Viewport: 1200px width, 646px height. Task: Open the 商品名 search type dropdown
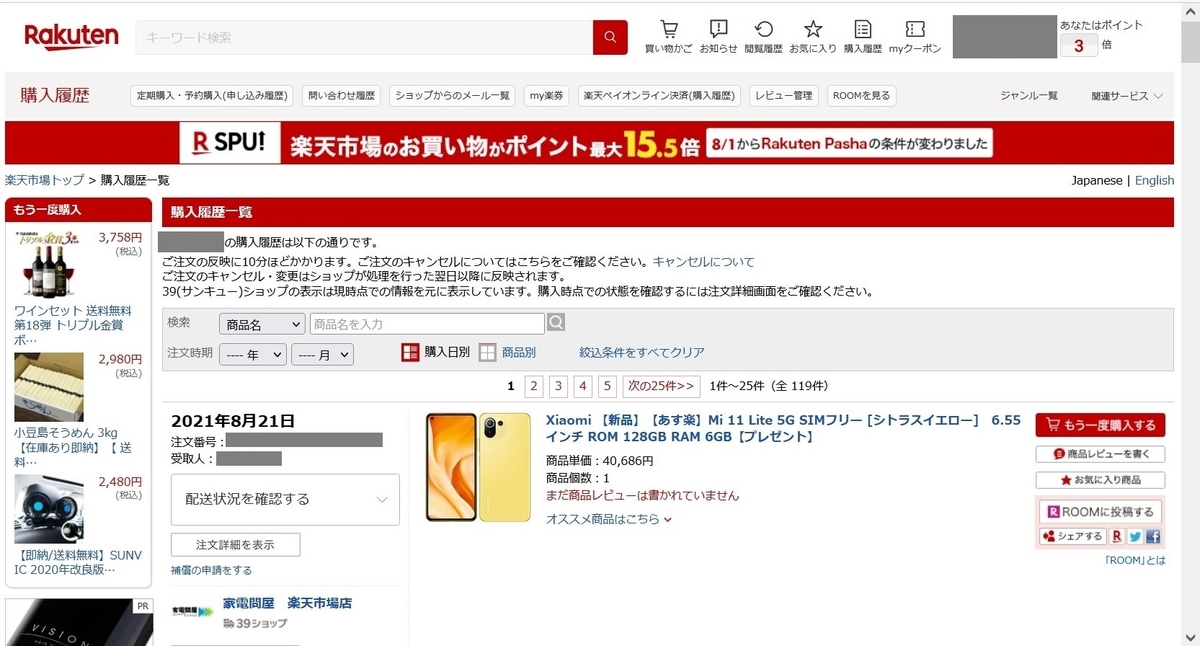[262, 324]
